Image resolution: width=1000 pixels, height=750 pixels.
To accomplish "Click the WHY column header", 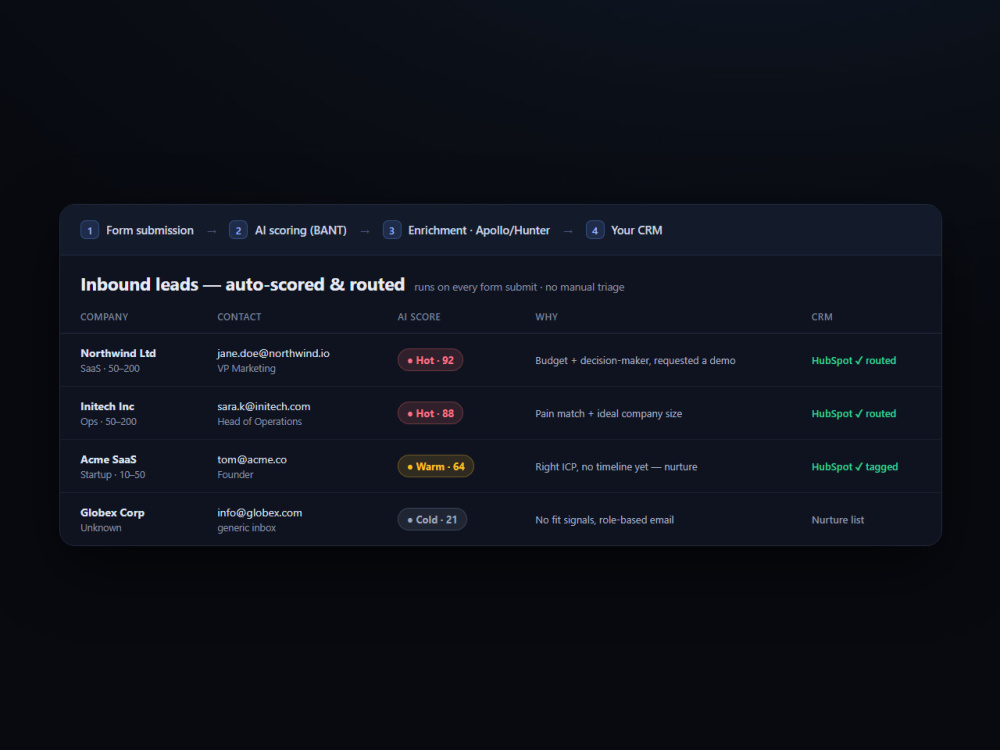I will click(547, 317).
